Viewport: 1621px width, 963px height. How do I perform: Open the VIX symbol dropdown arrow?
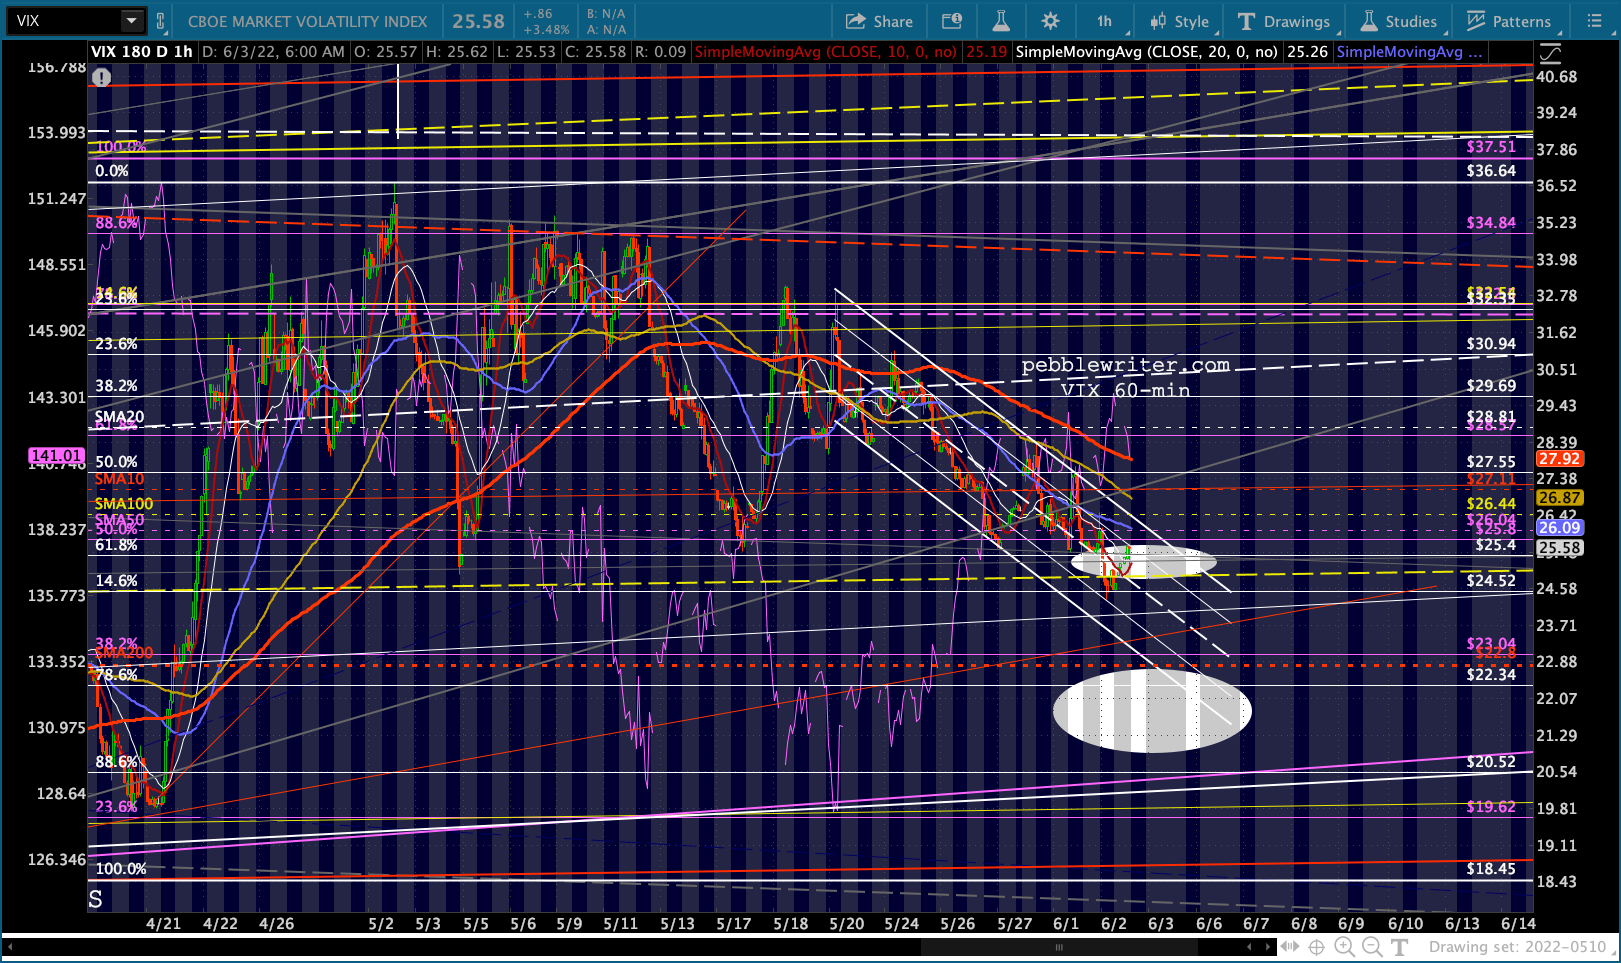click(132, 21)
